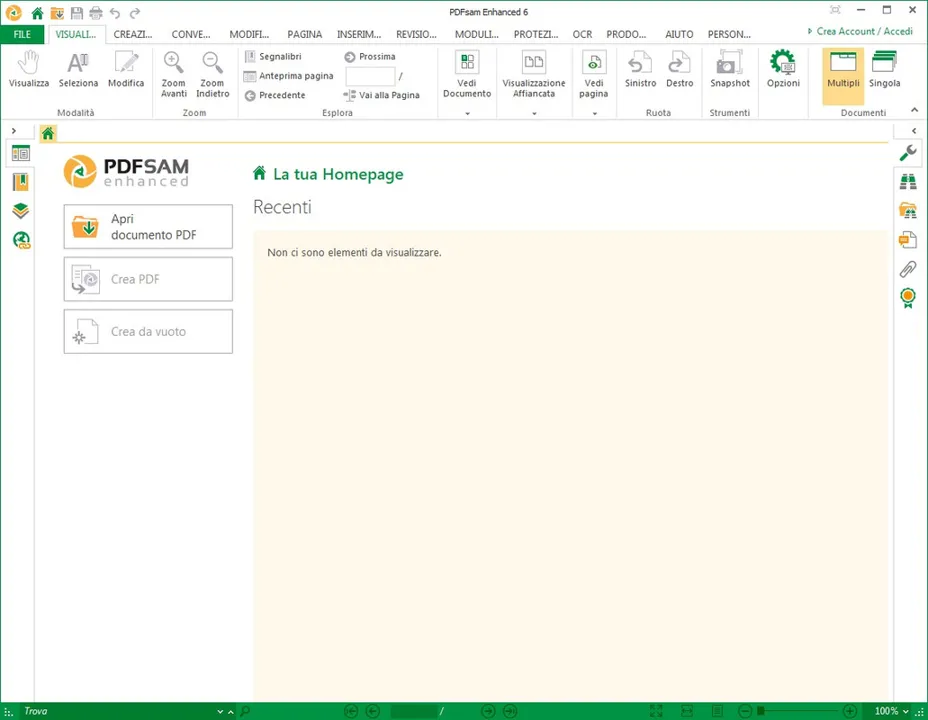Open the FILE menu
928x720 pixels.
click(22, 34)
